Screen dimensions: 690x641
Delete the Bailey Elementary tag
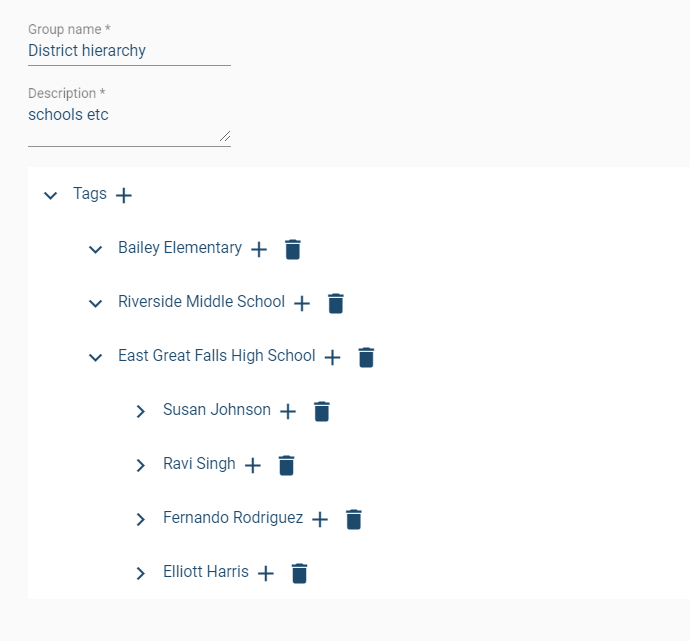pyautogui.click(x=292, y=250)
